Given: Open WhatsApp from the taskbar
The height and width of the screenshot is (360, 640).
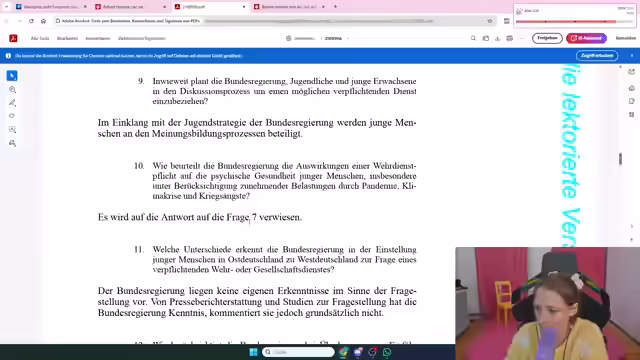Looking at the screenshot, I should click(x=387, y=352).
